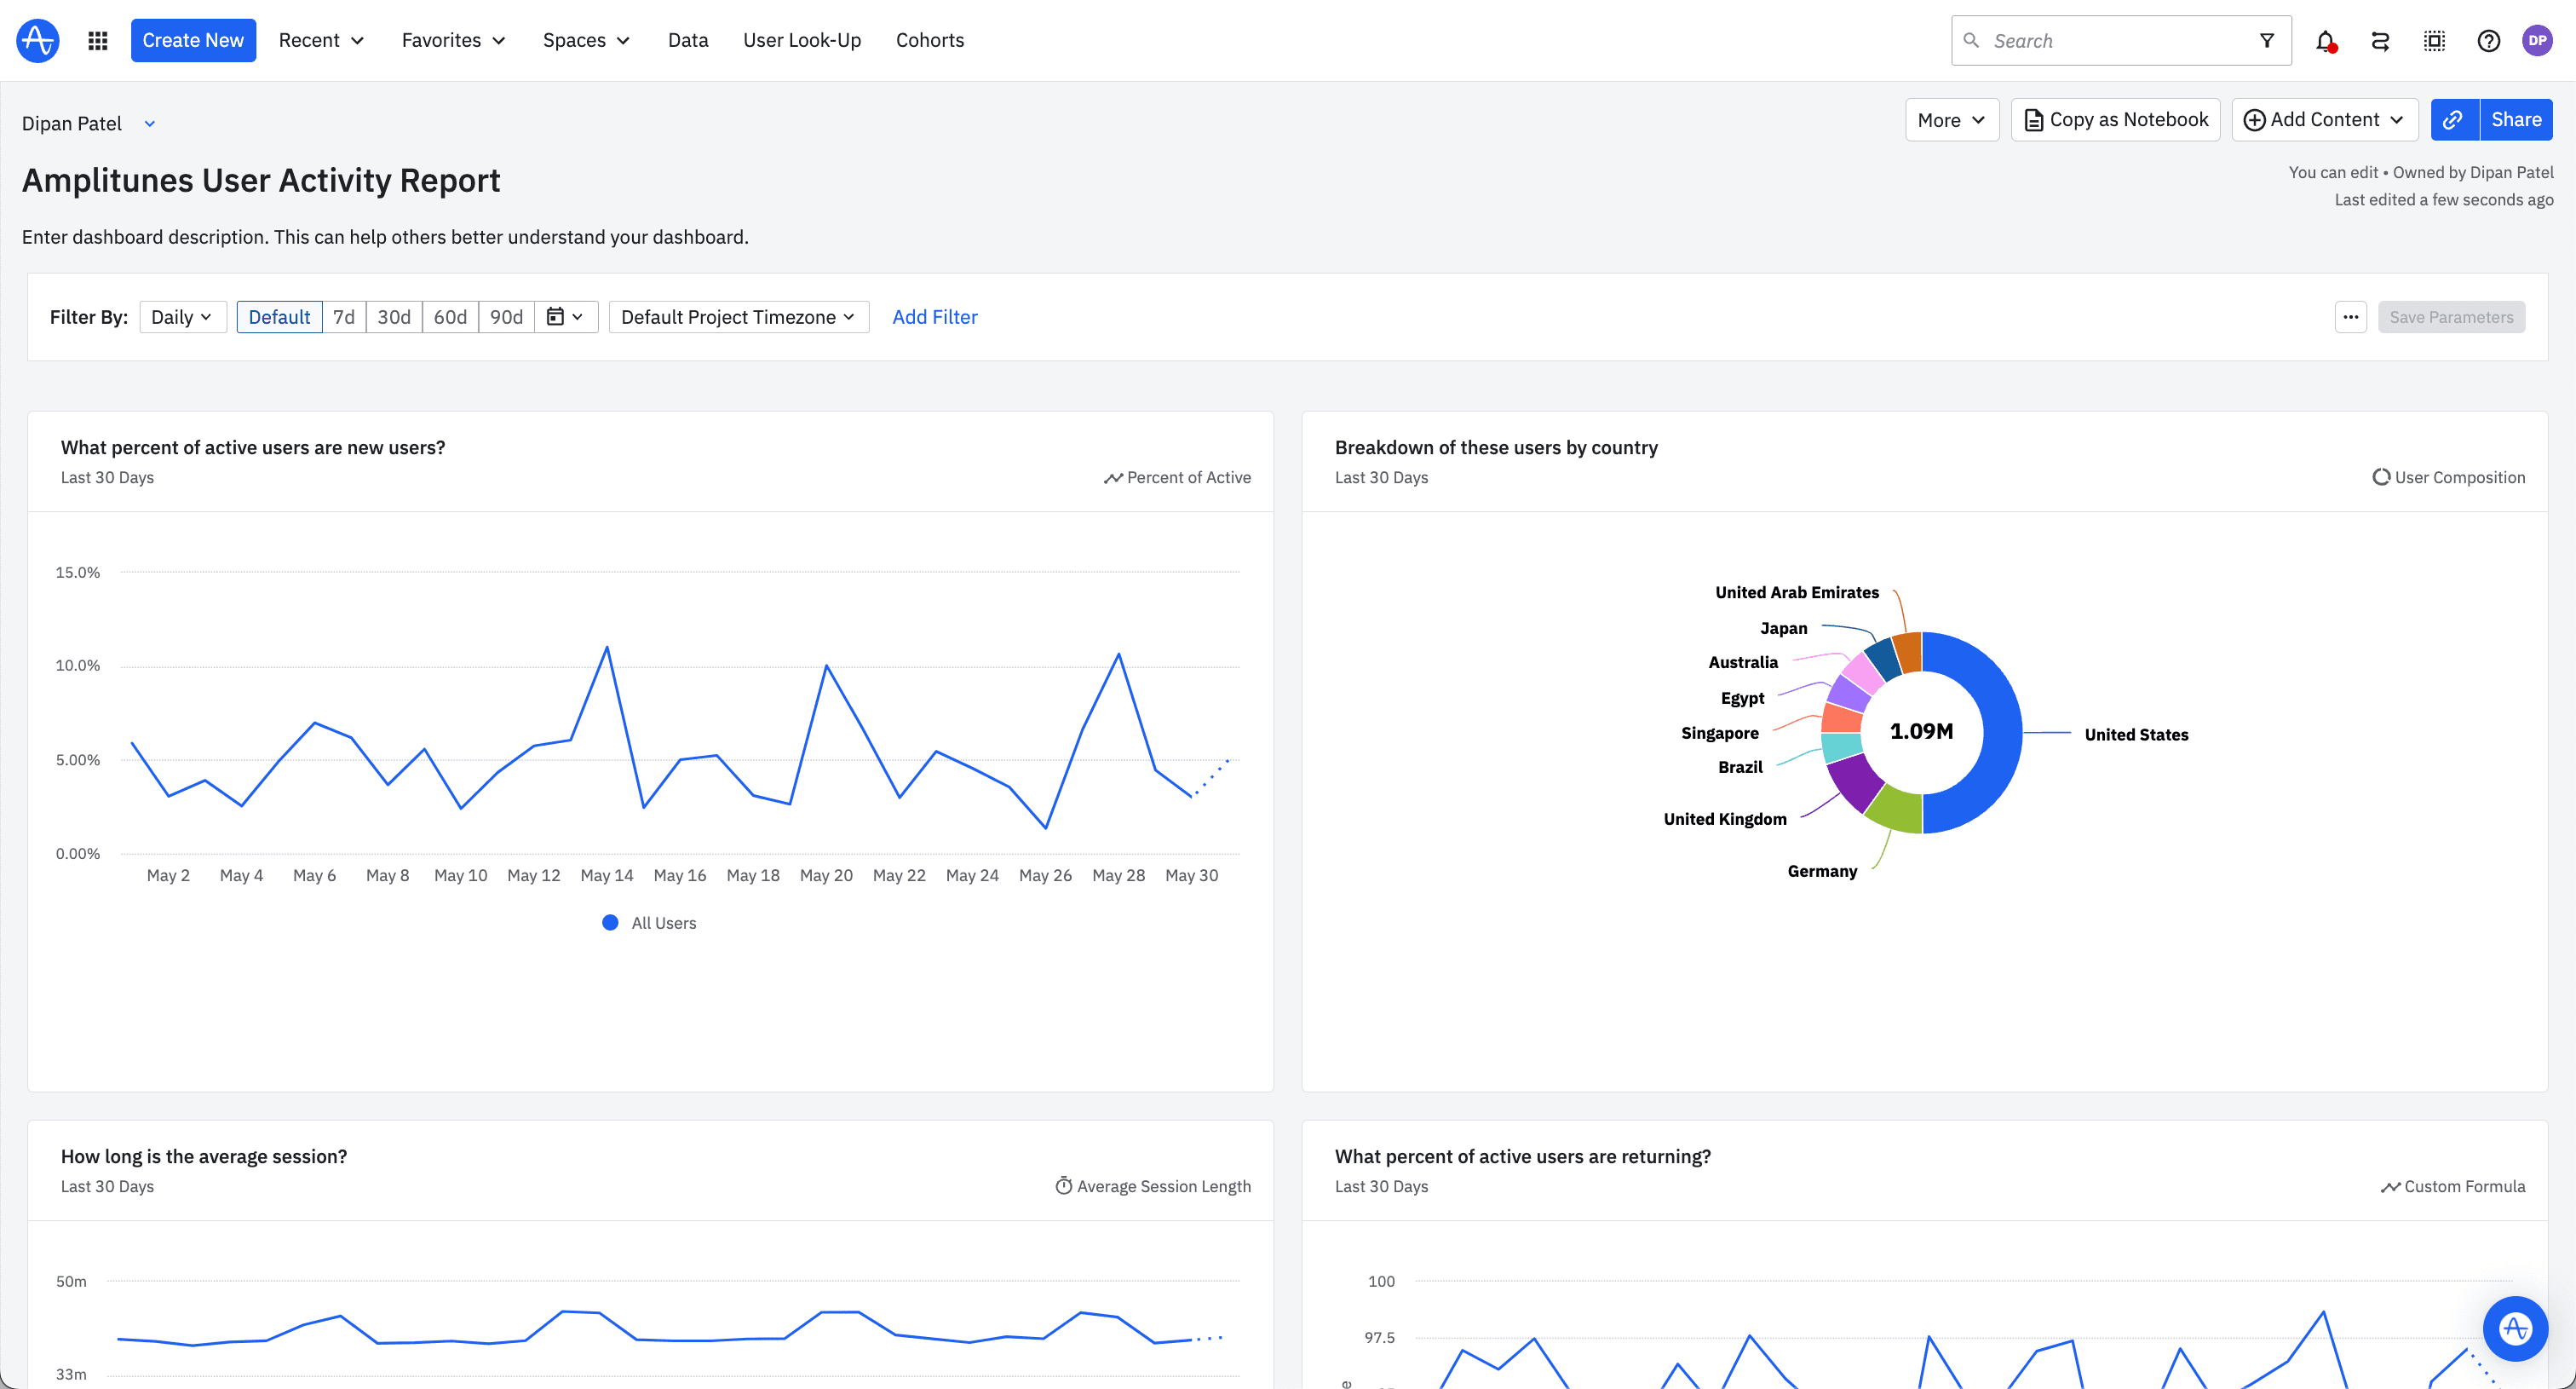Screen dimensions: 2576x1389
Task: Click inside the Search field
Action: coord(2100,40)
